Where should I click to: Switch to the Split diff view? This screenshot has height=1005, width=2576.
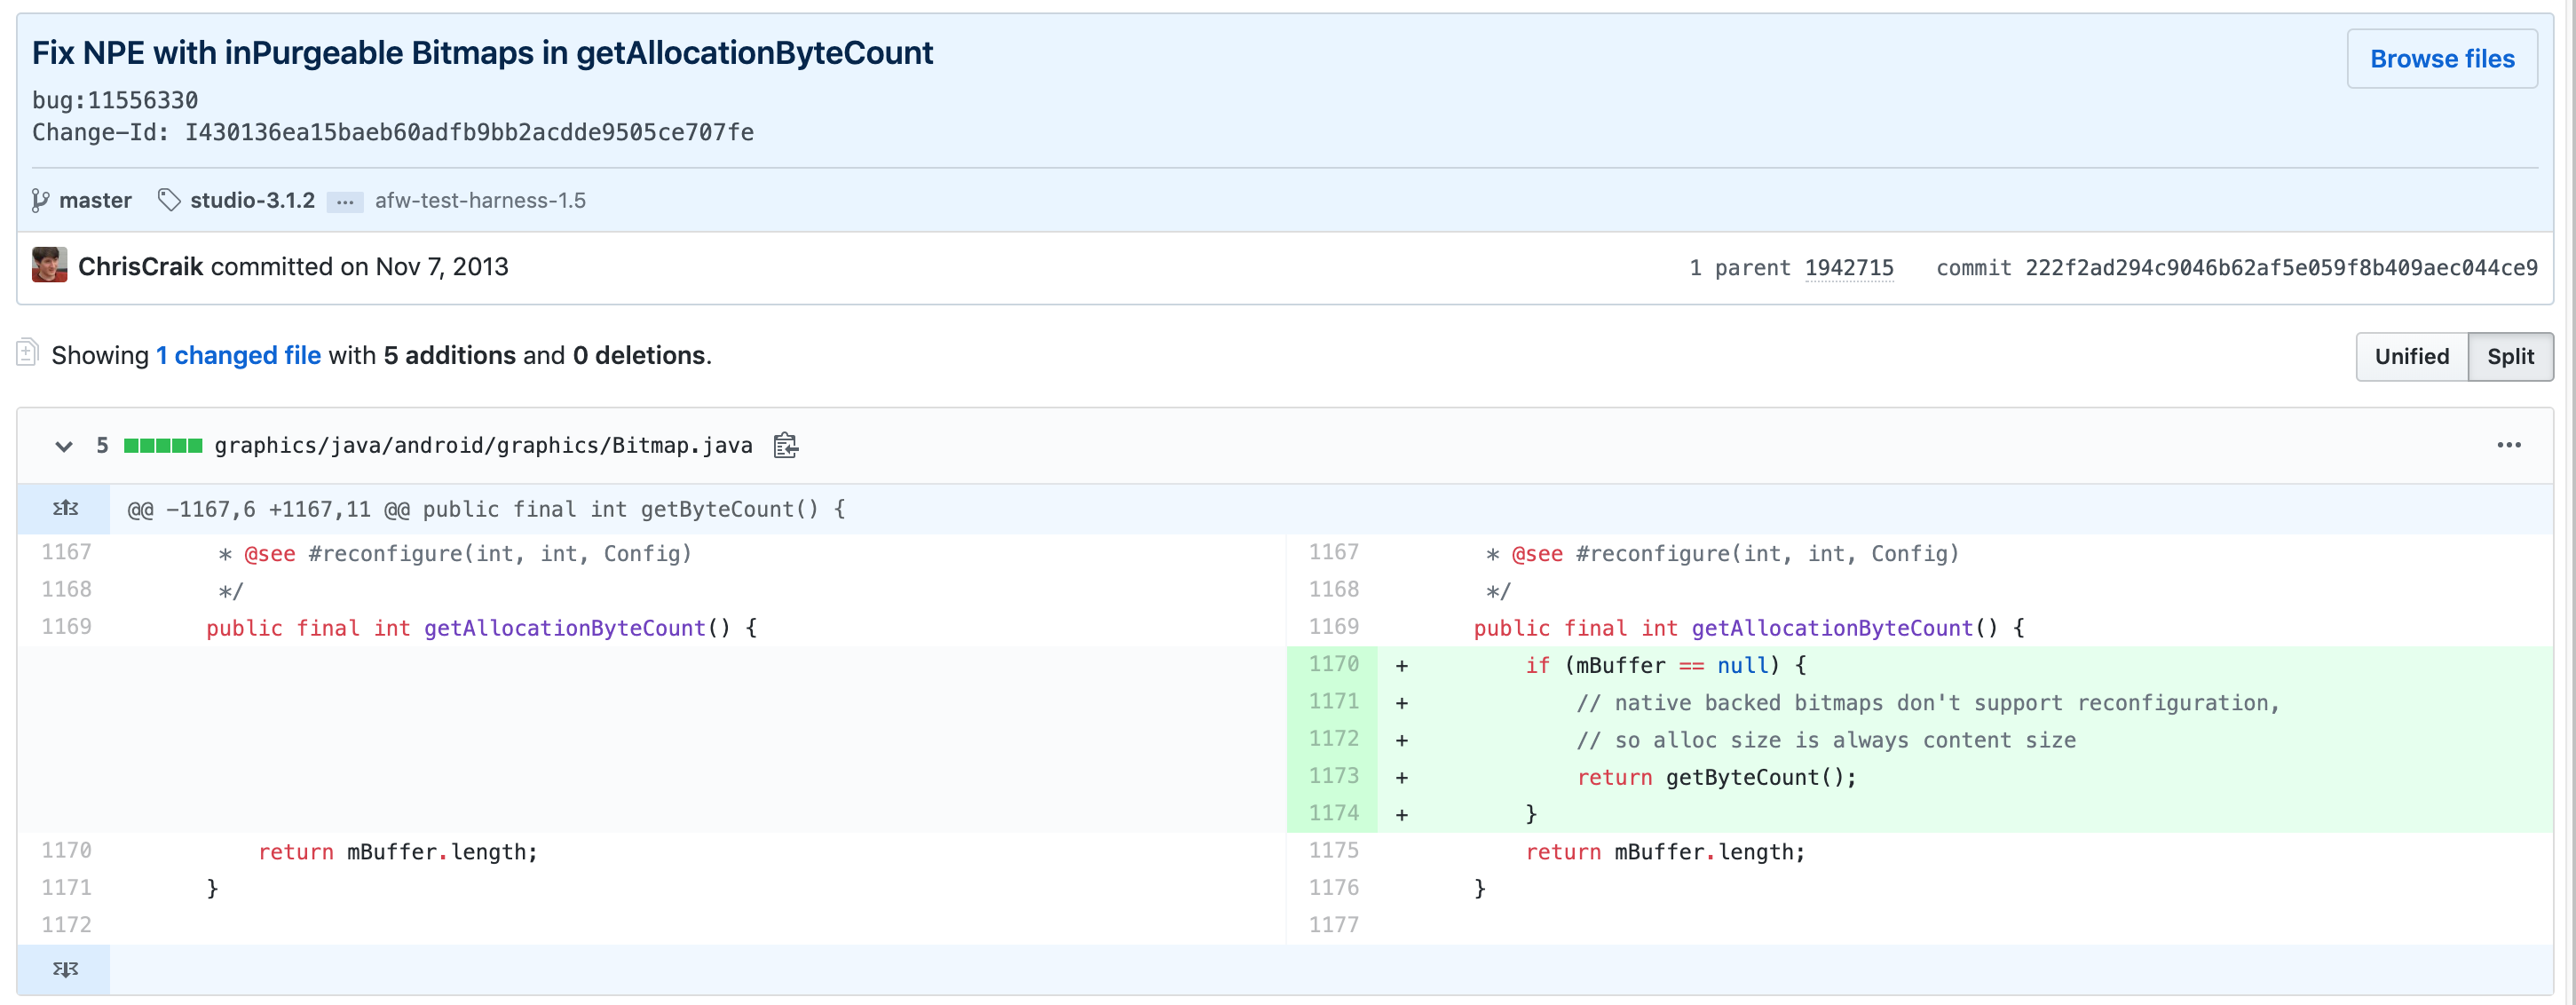tap(2509, 357)
